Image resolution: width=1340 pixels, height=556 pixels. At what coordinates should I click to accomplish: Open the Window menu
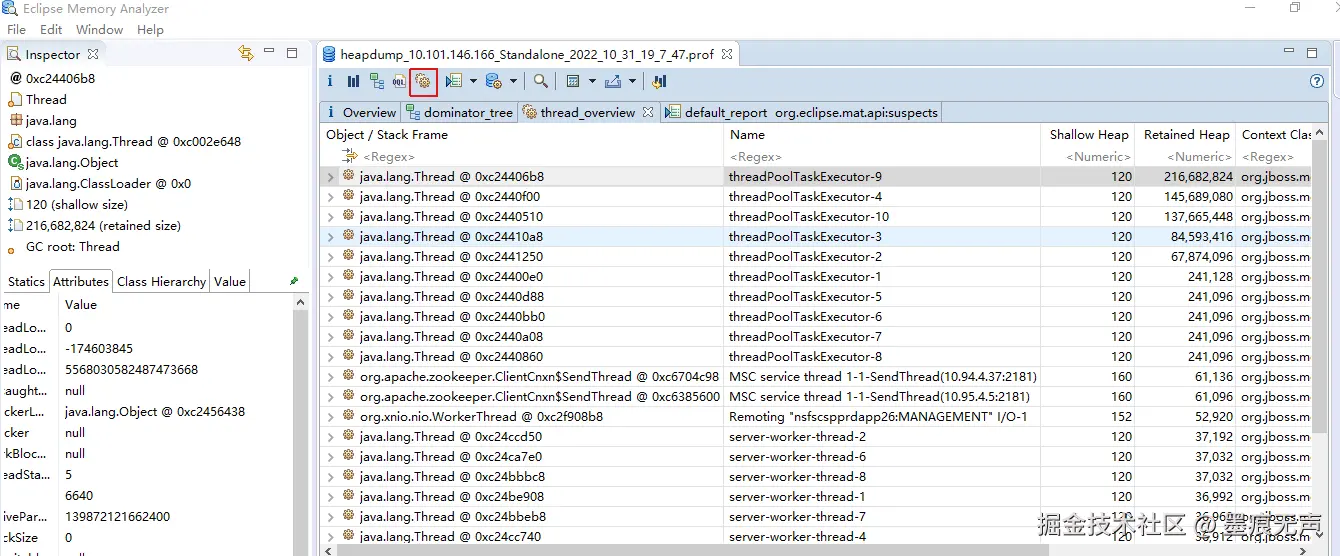(x=99, y=30)
